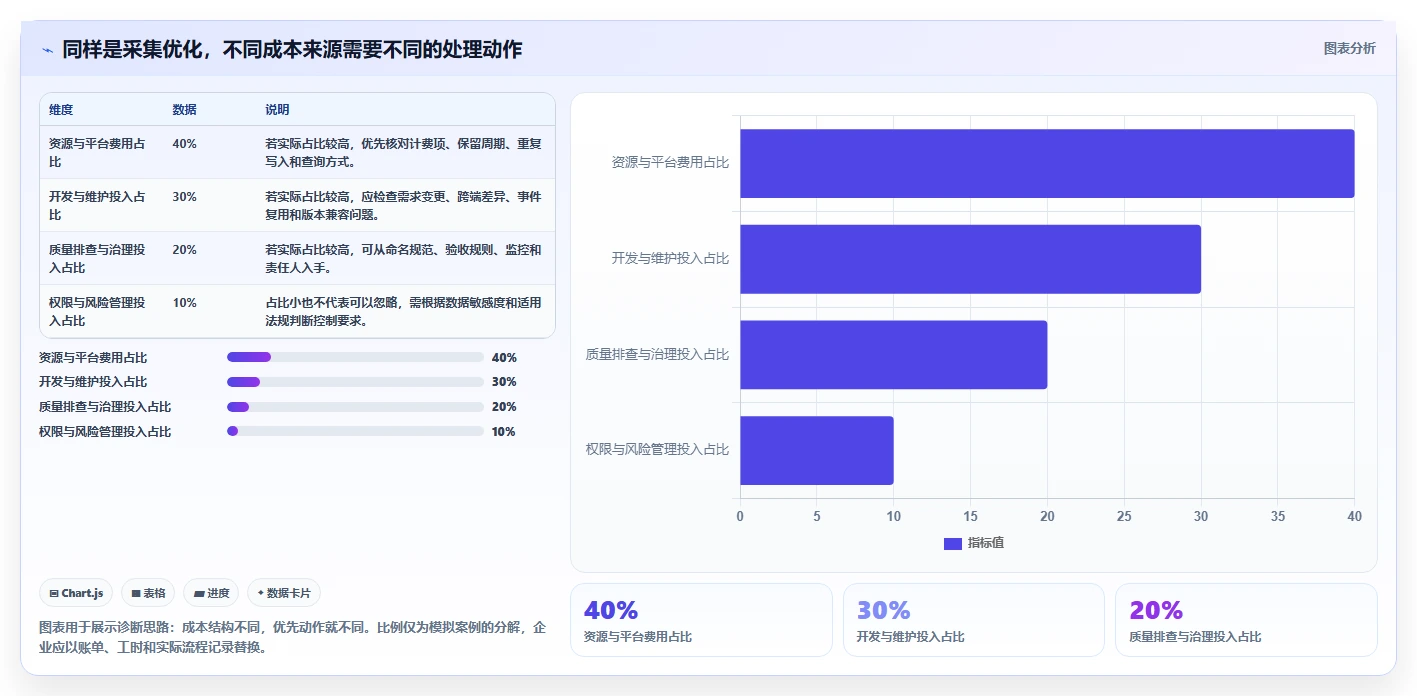Click the chart bar for 权限与风险管理投入占比
Image resolution: width=1417 pixels, height=696 pixels.
tap(817, 450)
